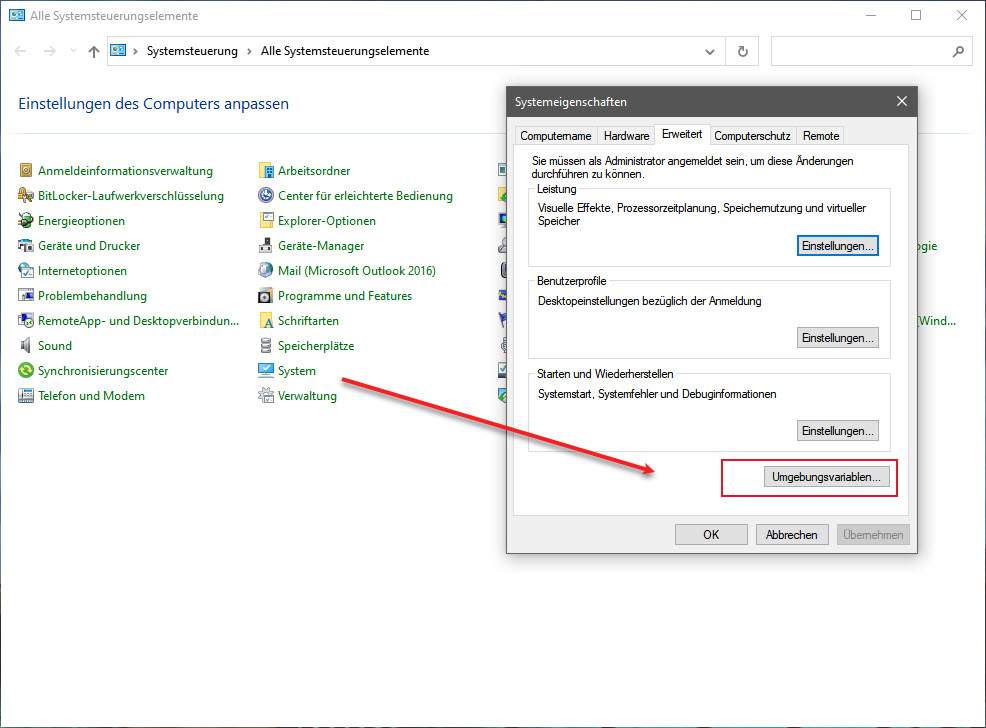Open Leistung Einstellungen button
This screenshot has height=728, width=986.
click(x=838, y=246)
